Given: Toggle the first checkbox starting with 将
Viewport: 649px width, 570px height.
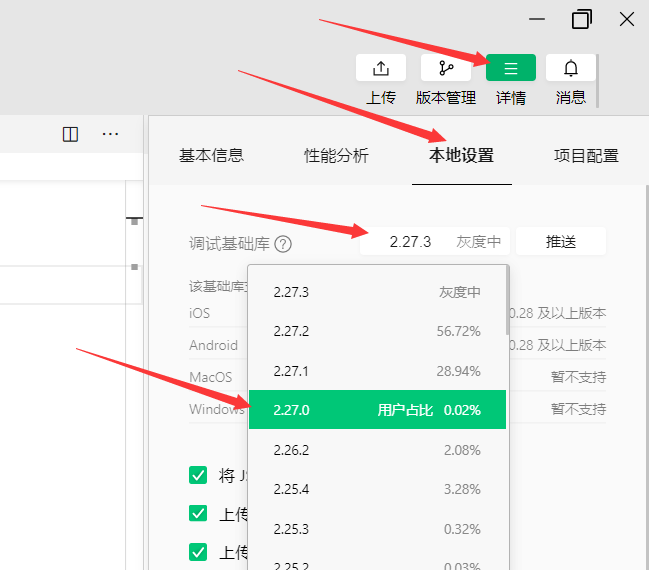Looking at the screenshot, I should (198, 475).
